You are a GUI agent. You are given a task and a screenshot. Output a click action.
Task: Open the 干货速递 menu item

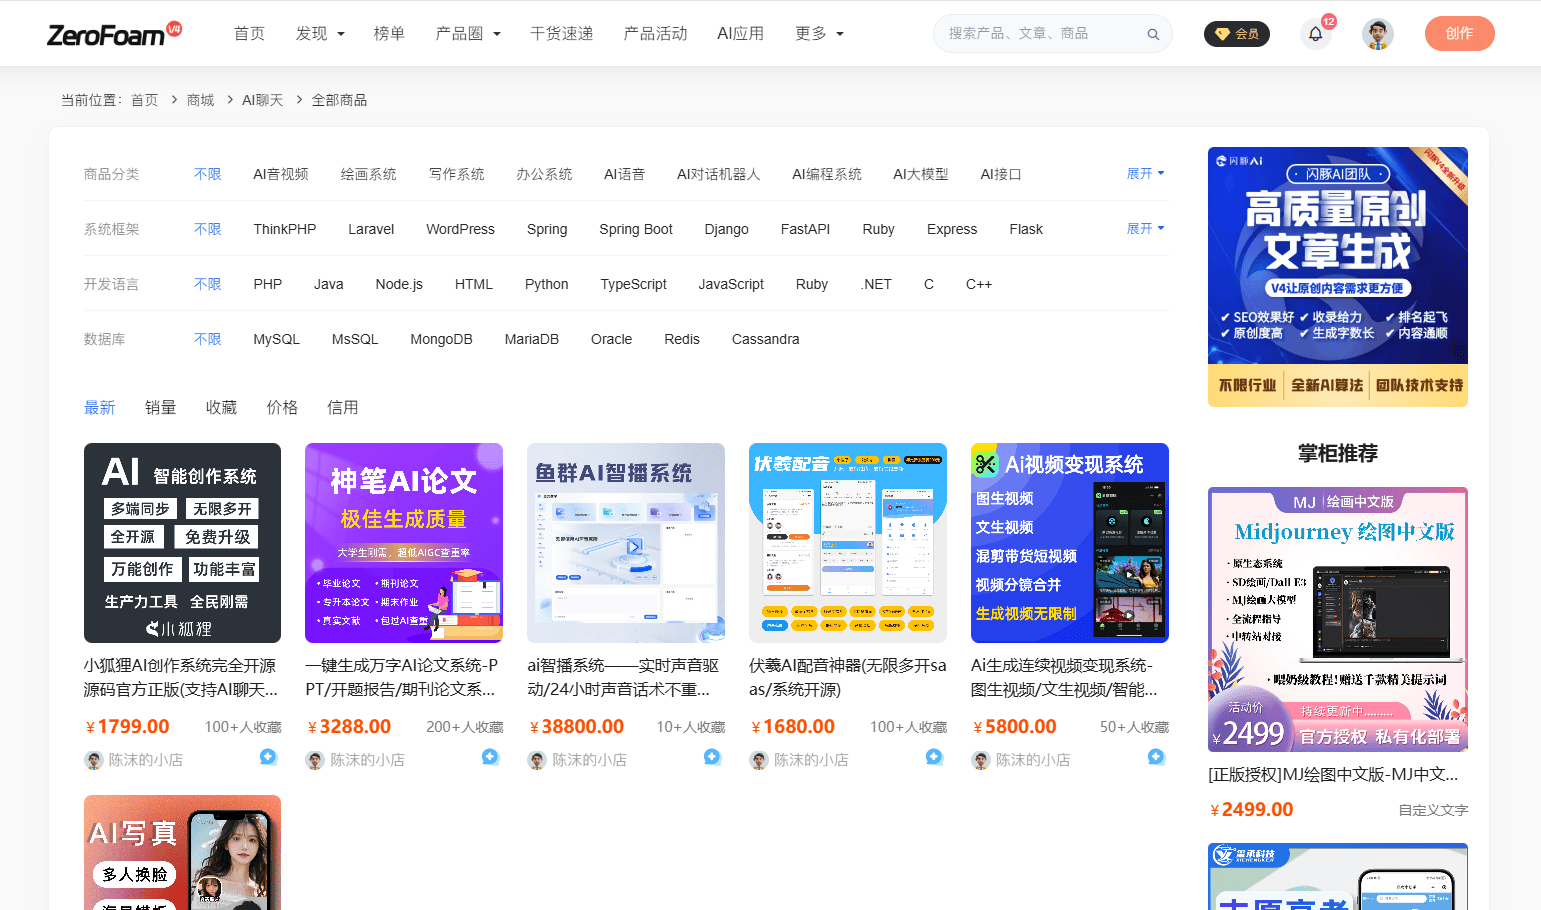click(x=561, y=32)
